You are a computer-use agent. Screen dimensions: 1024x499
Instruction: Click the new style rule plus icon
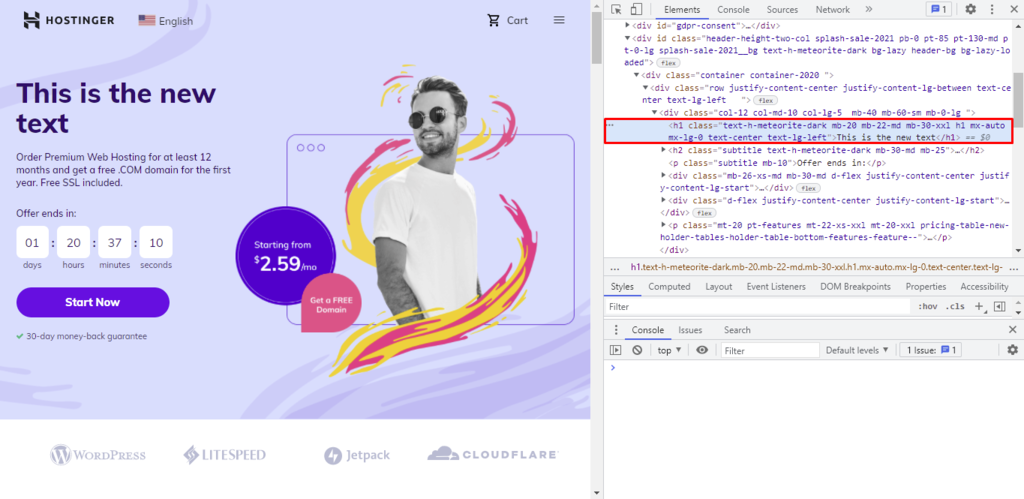(979, 306)
